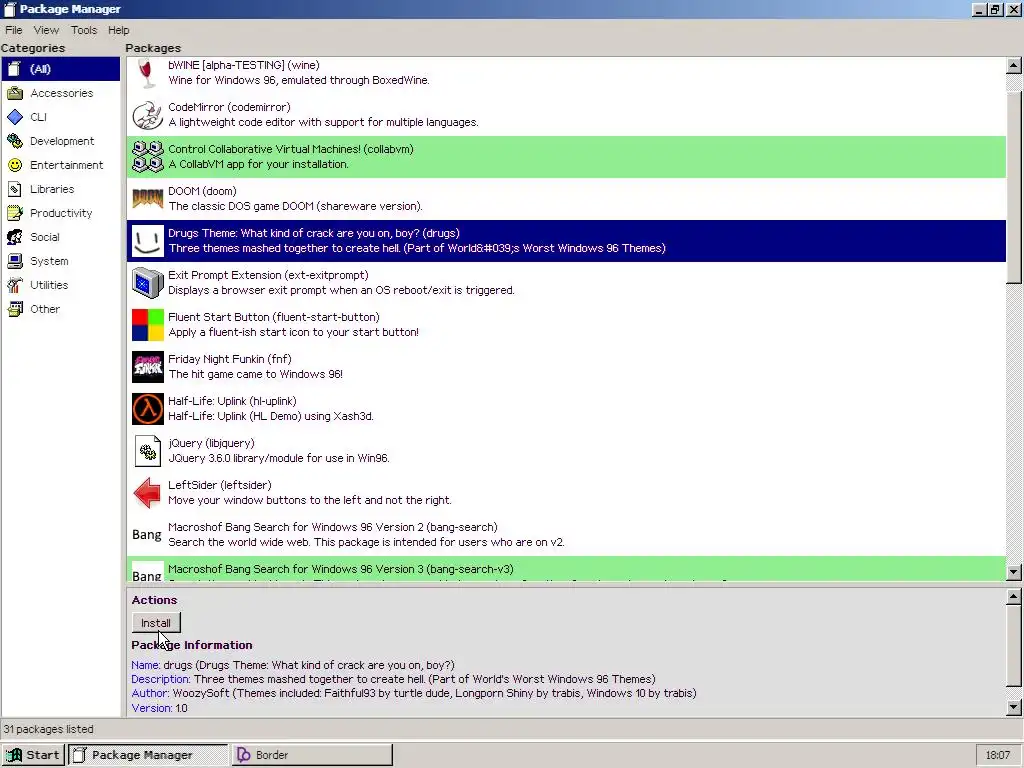
Task: Select the Friday Night Funkin icon
Action: point(148,367)
